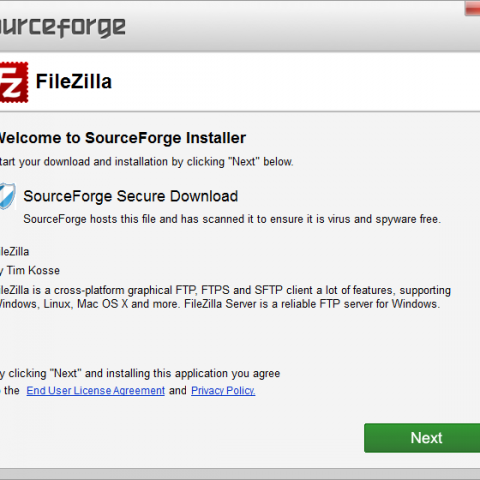Continue the installation with the green Next button
The height and width of the screenshot is (480, 480).
click(422, 438)
